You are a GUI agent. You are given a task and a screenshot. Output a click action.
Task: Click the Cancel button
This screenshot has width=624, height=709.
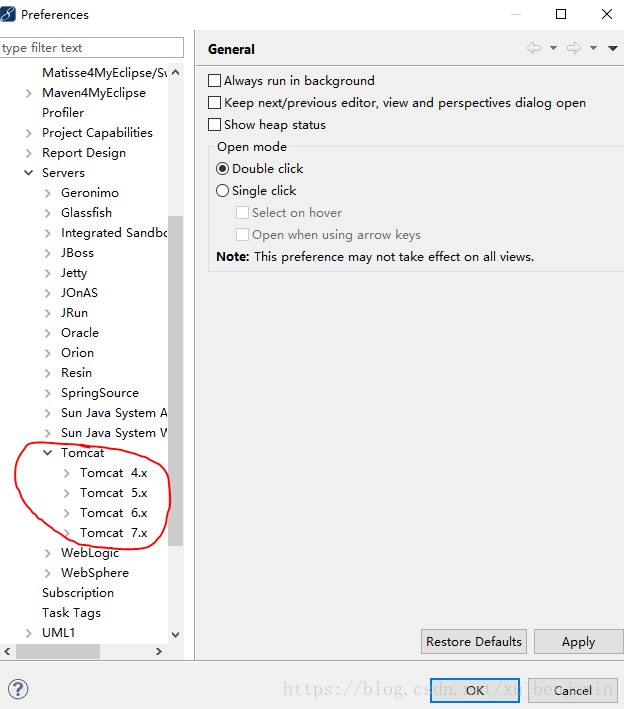coord(572,690)
